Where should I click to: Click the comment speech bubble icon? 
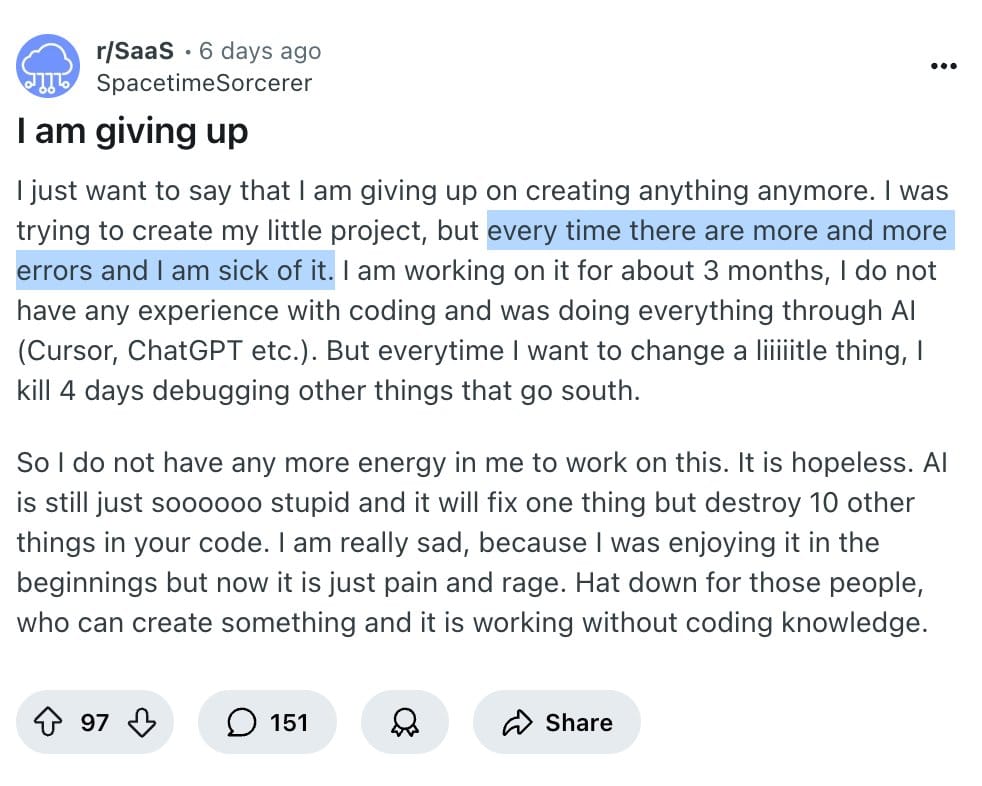241,722
